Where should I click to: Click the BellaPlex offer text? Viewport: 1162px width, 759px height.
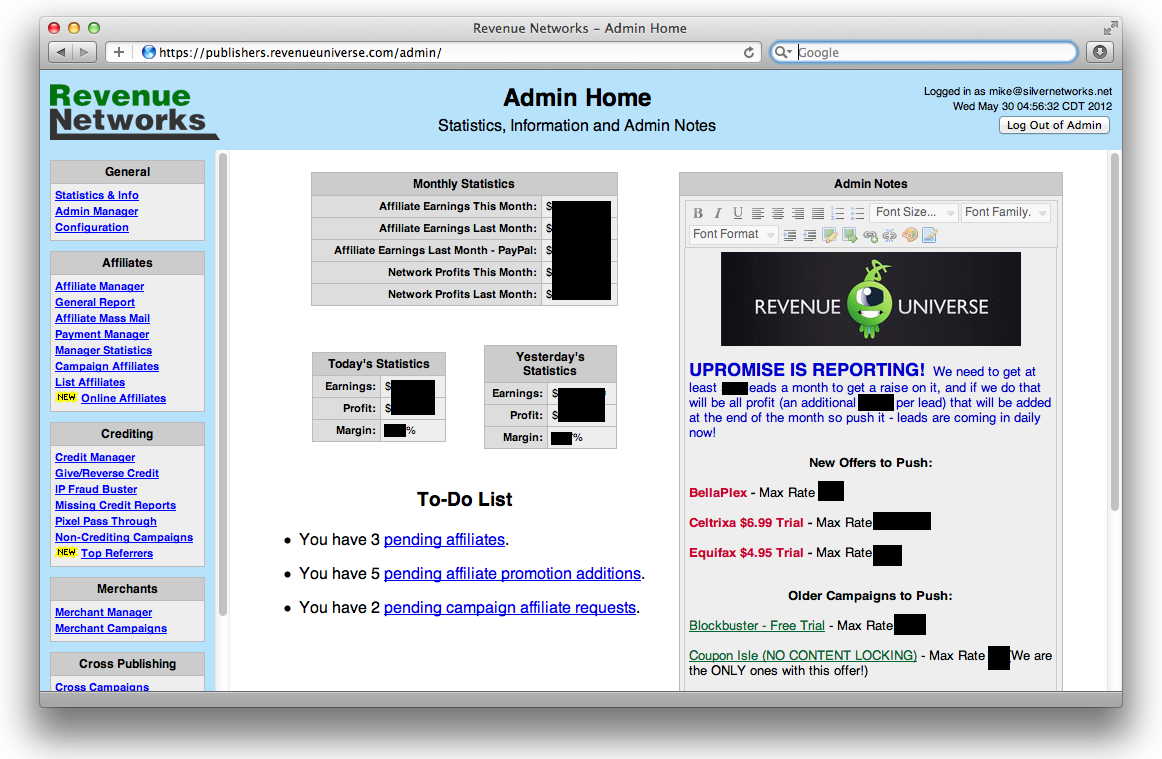pos(718,492)
